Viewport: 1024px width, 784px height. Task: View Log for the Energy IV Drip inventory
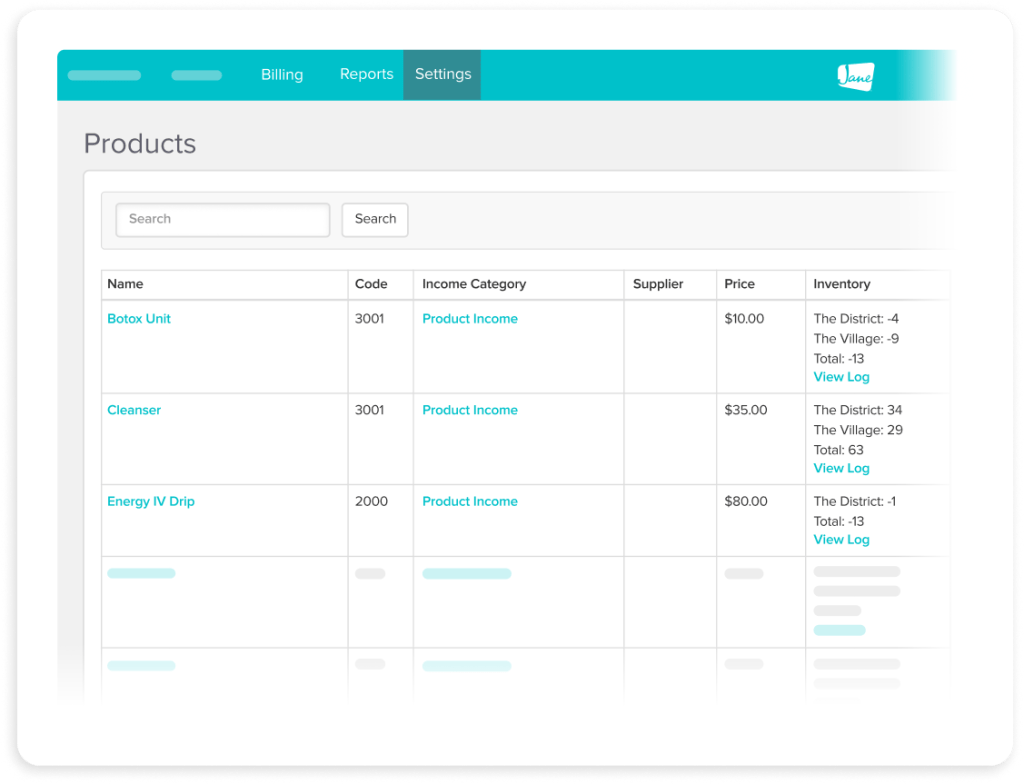(841, 539)
